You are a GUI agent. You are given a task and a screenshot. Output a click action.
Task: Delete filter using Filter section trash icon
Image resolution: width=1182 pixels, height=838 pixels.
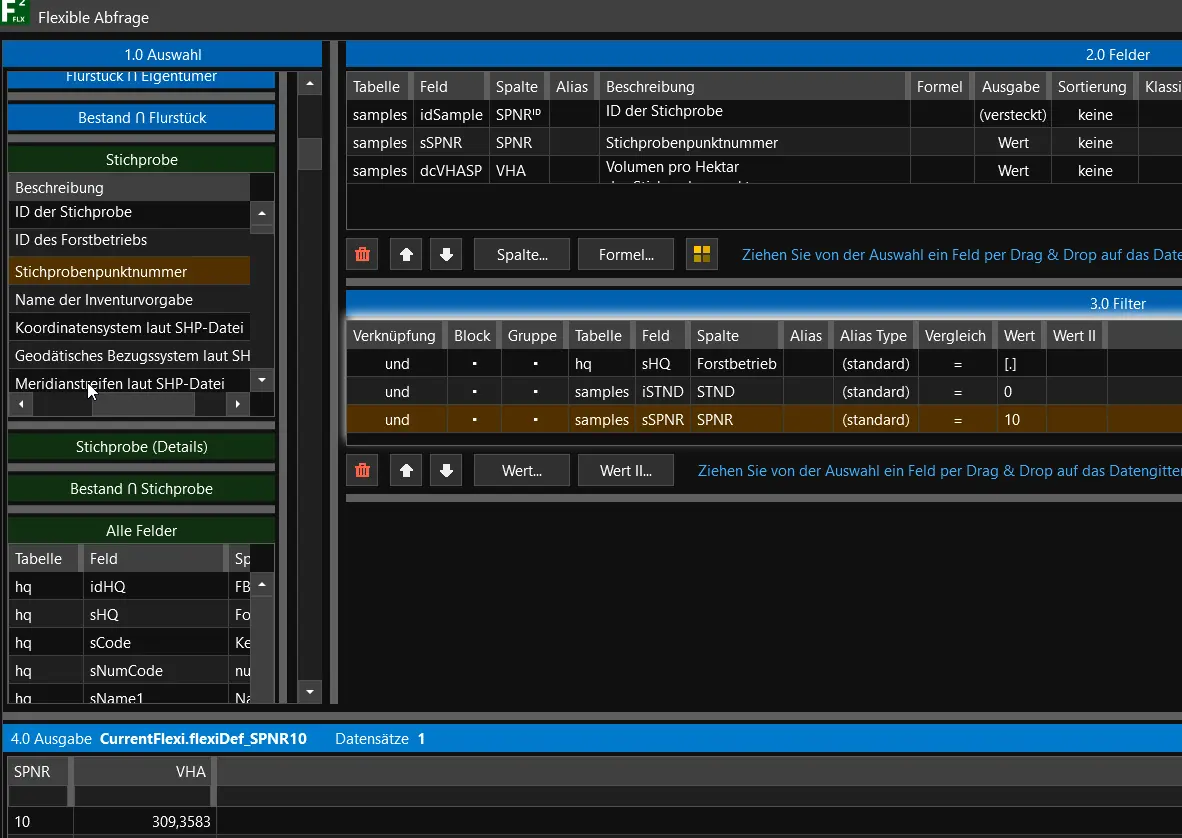(362, 470)
